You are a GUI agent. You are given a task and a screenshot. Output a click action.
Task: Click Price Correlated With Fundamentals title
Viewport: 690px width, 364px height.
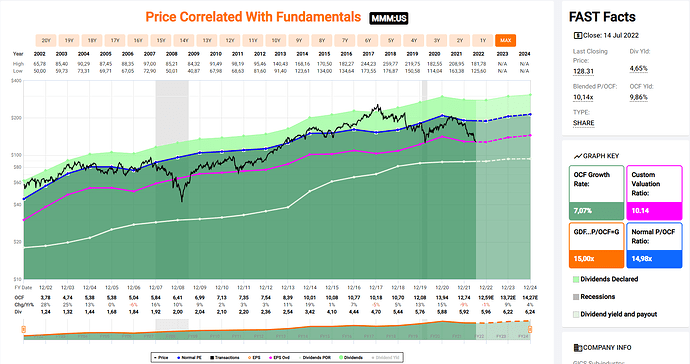click(x=253, y=17)
